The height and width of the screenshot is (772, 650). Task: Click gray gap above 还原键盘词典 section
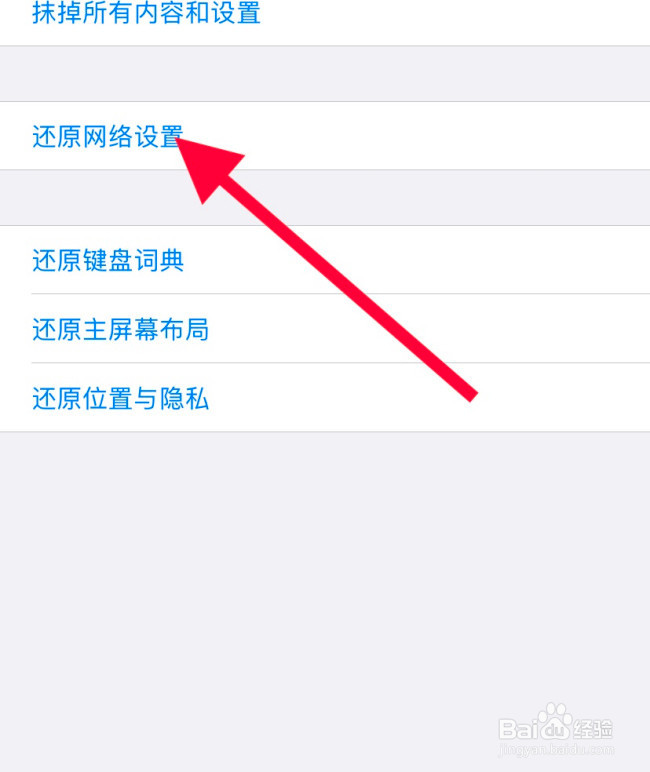click(325, 198)
